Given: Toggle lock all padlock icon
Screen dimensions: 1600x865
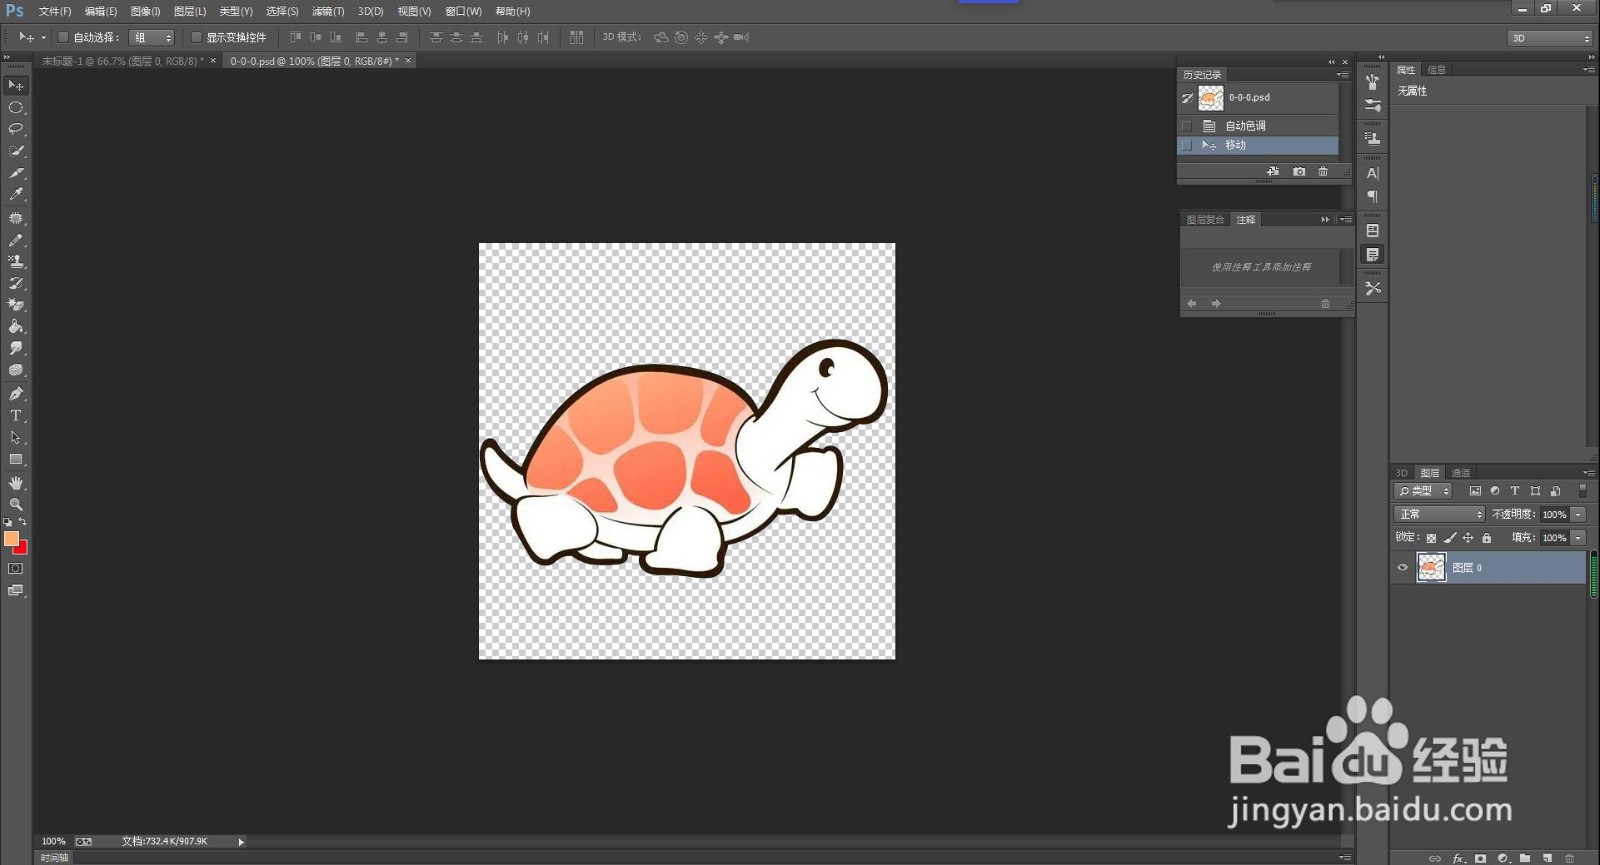Looking at the screenshot, I should [1486, 538].
